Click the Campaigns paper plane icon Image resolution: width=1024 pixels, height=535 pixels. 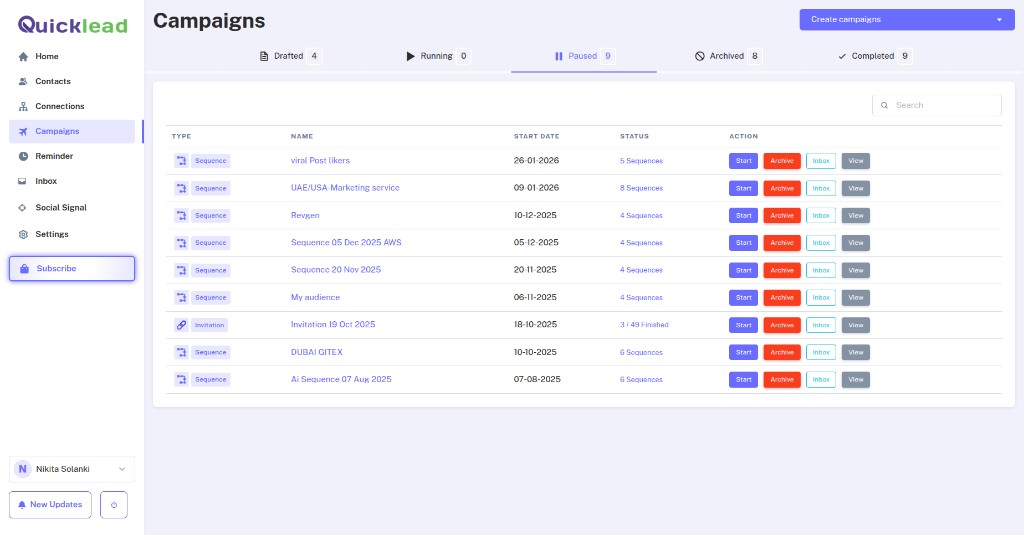click(24, 131)
